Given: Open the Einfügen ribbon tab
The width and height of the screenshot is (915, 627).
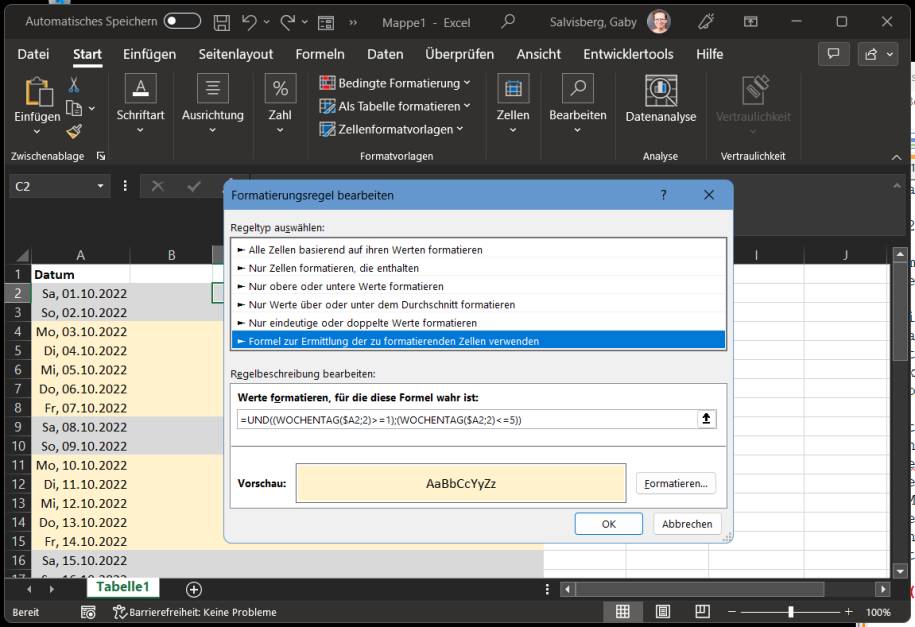Looking at the screenshot, I should click(x=148, y=54).
